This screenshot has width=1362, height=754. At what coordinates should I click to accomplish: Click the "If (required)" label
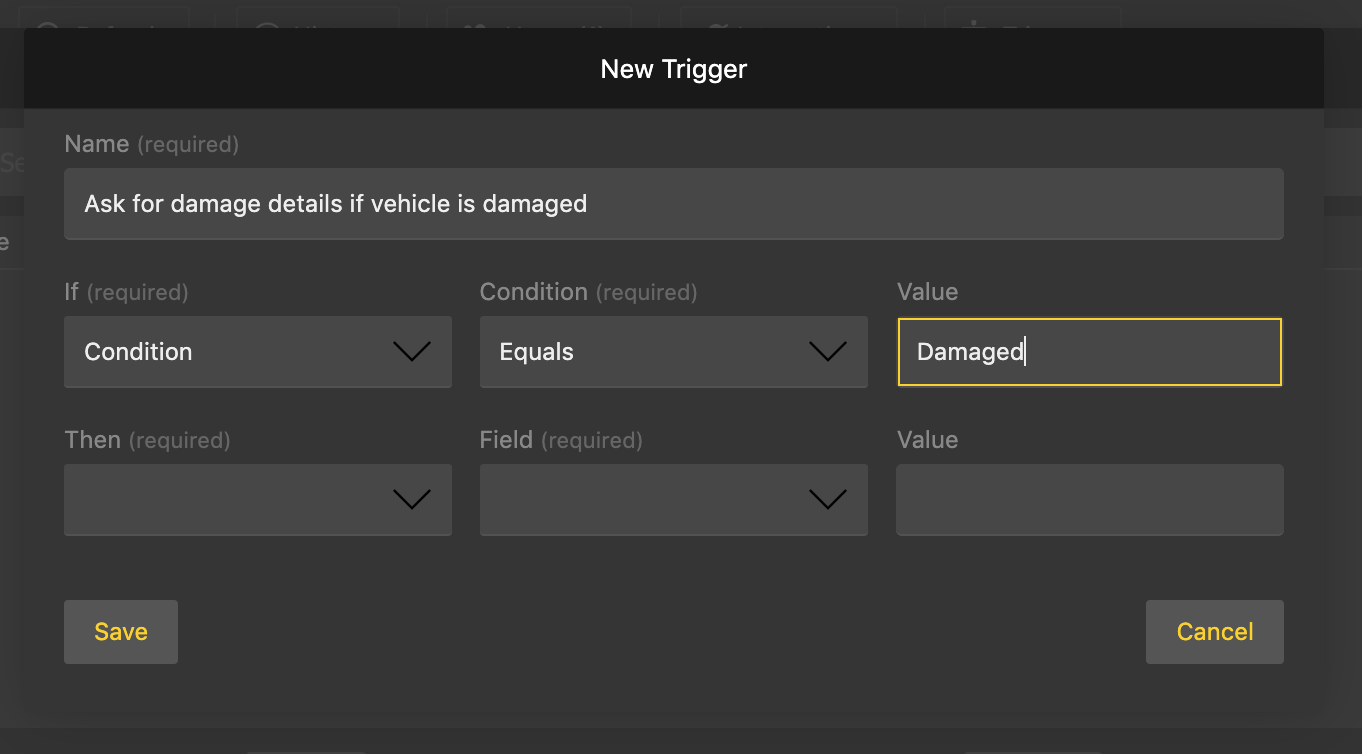pos(126,292)
